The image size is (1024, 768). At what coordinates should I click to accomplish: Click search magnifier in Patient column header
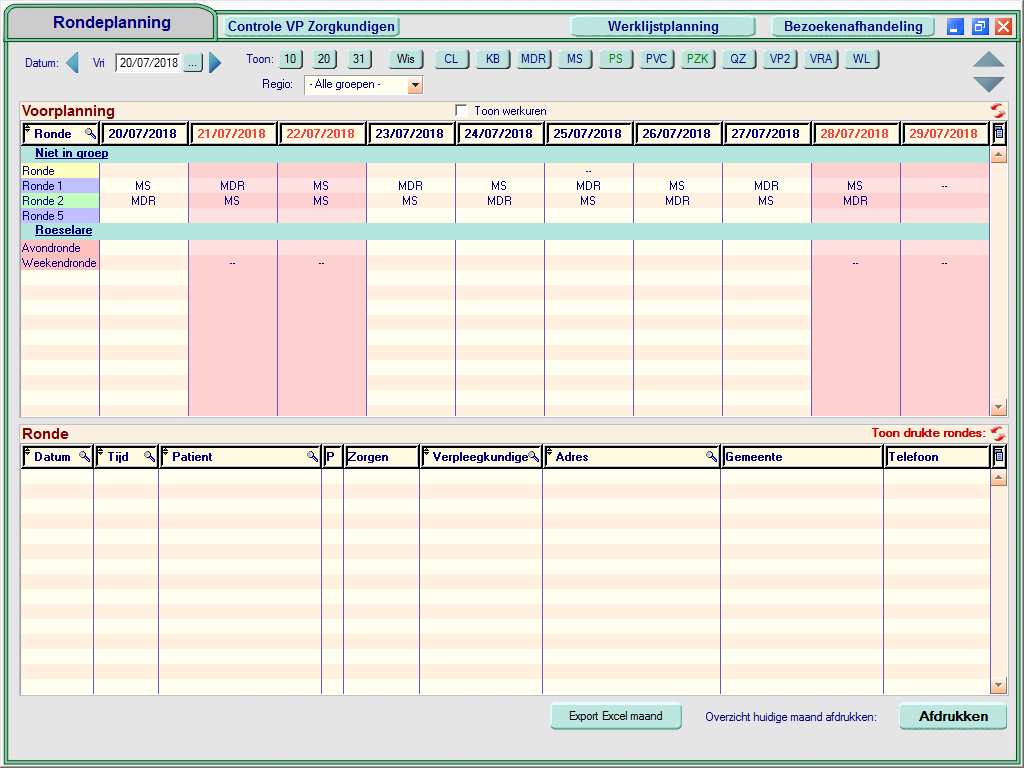pos(312,457)
